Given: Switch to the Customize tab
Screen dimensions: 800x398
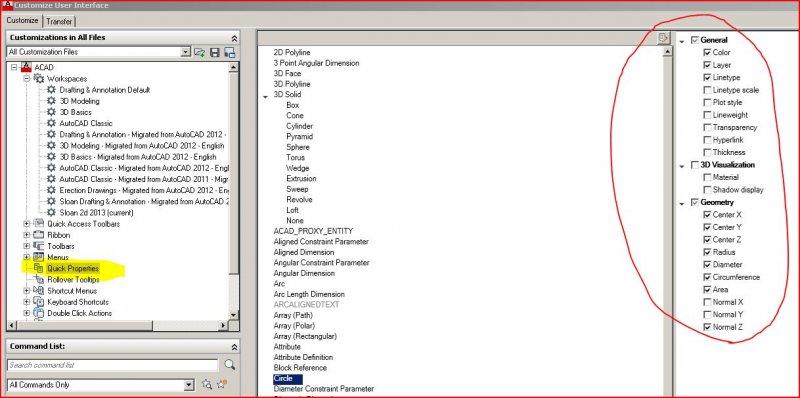Looking at the screenshot, I should [x=22, y=20].
